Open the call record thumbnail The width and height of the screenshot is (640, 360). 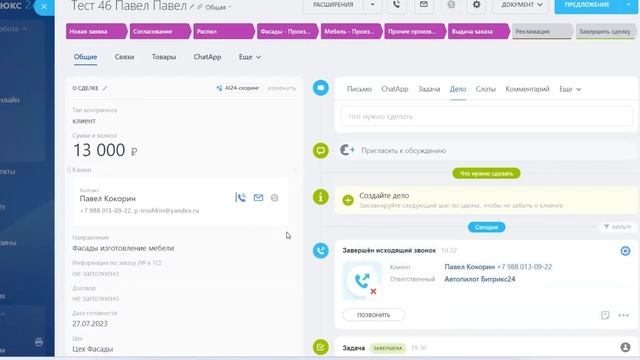point(362,281)
